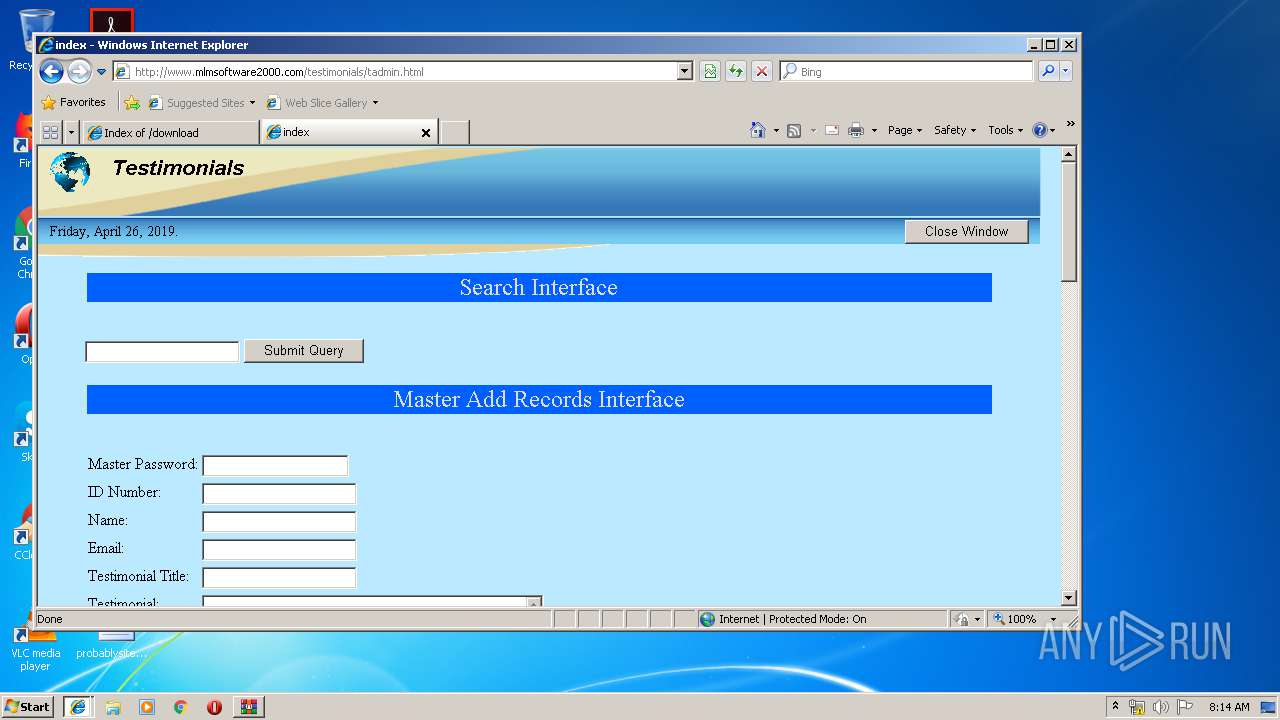This screenshot has height=720, width=1280.
Task: Show hidden system tray icons arrow
Action: [1116, 706]
